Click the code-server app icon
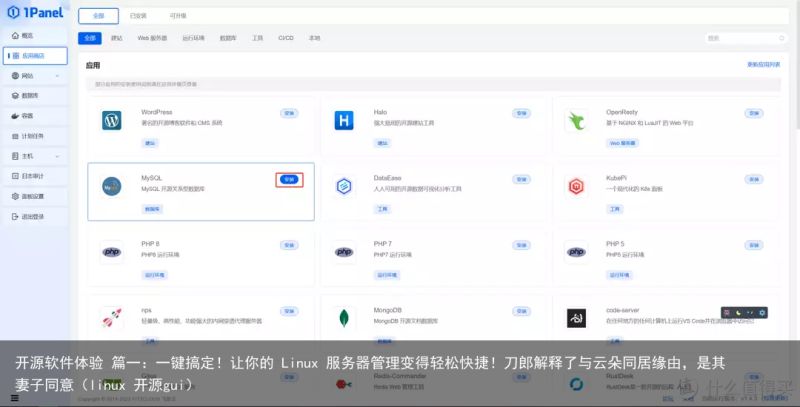This screenshot has width=800, height=407. pyautogui.click(x=577, y=318)
